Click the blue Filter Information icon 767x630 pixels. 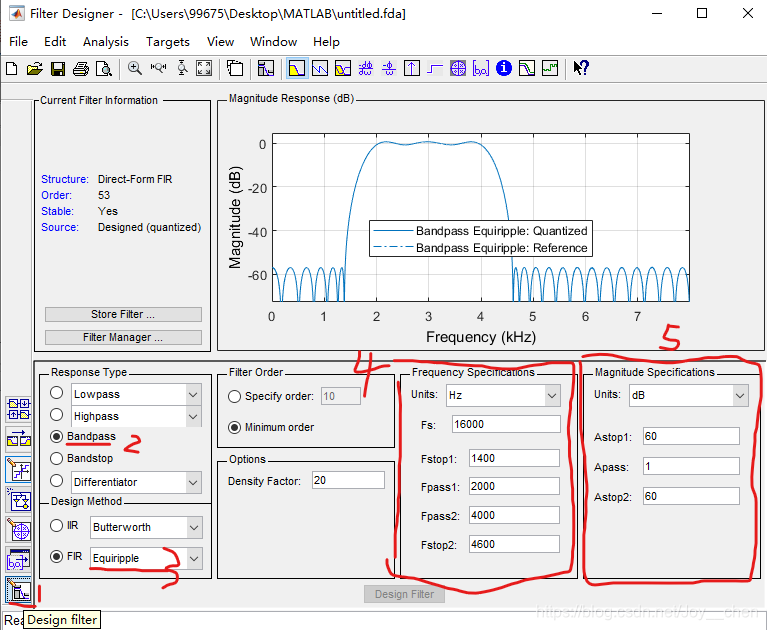tap(504, 68)
